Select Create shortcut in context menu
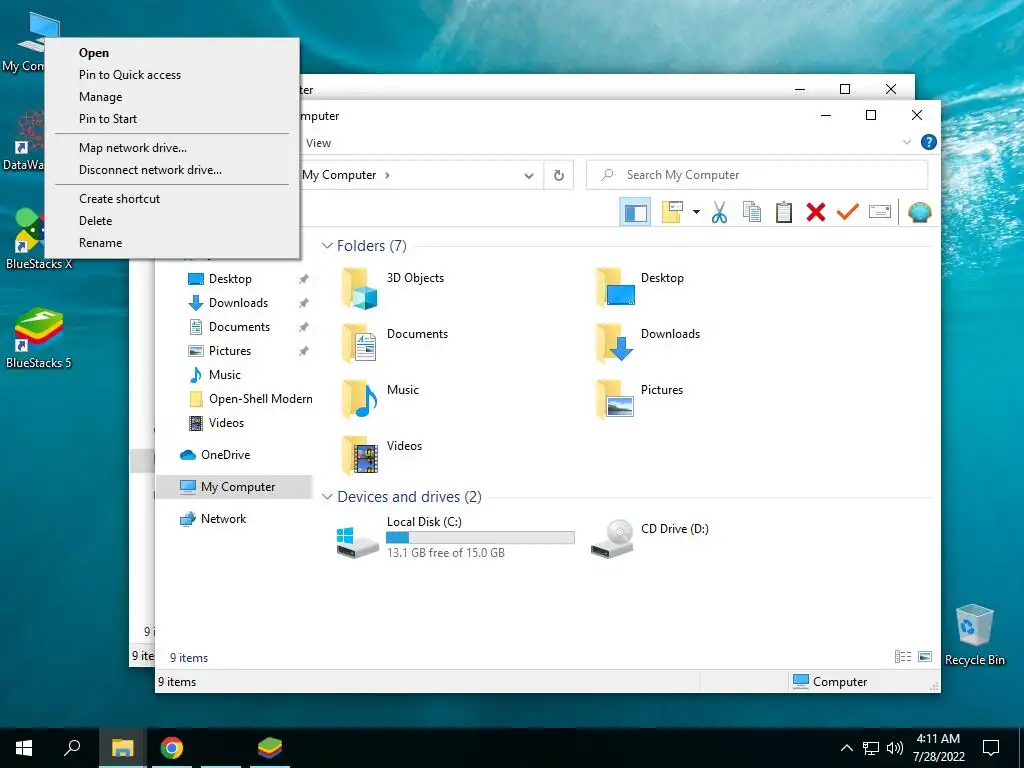Viewport: 1024px width, 768px height. [172, 199]
